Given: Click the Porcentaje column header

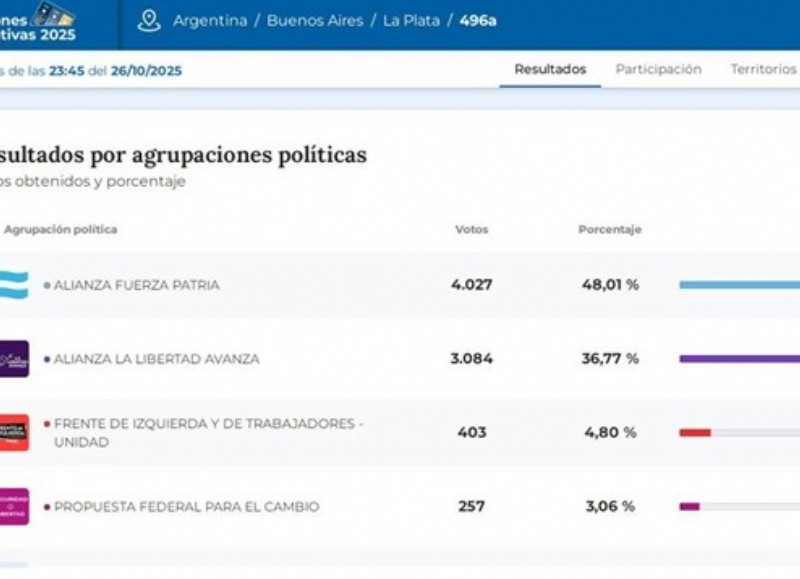Looking at the screenshot, I should 609,230.
